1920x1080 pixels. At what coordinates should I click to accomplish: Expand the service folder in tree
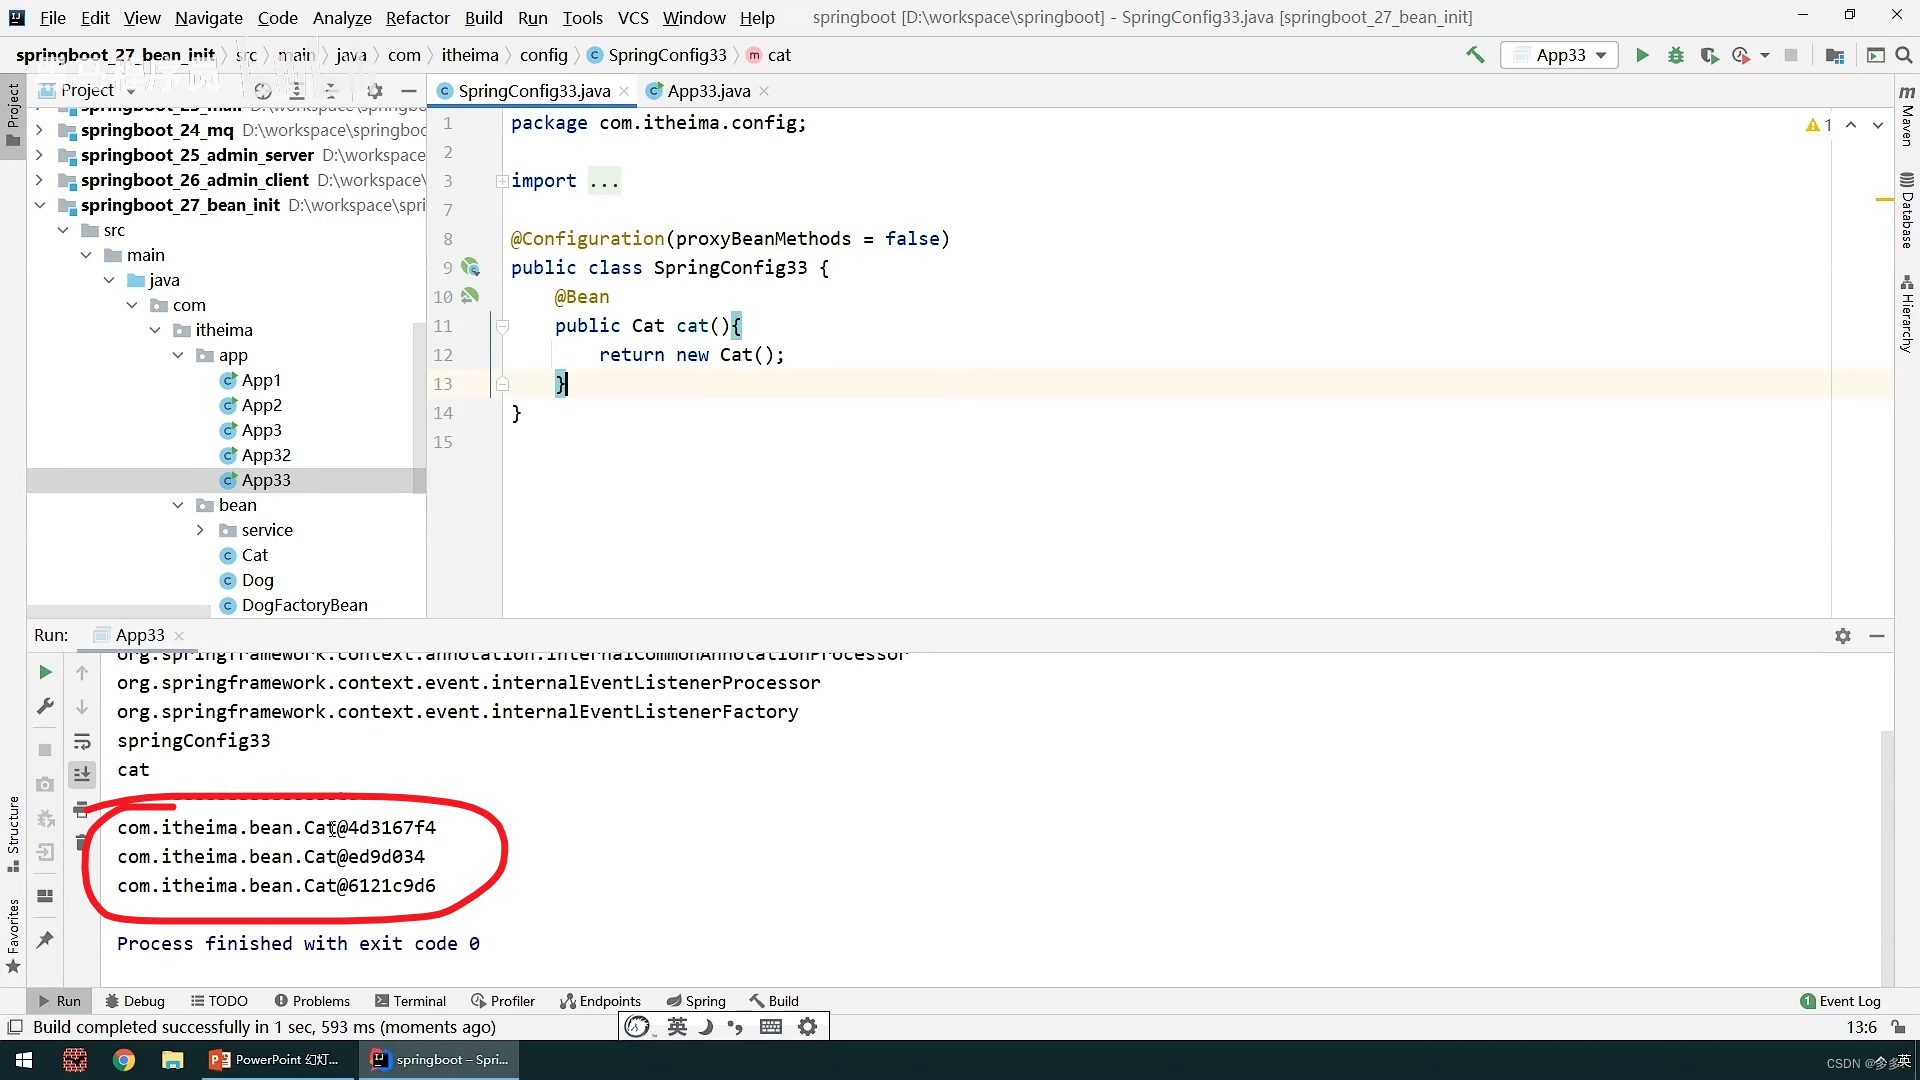(x=200, y=530)
